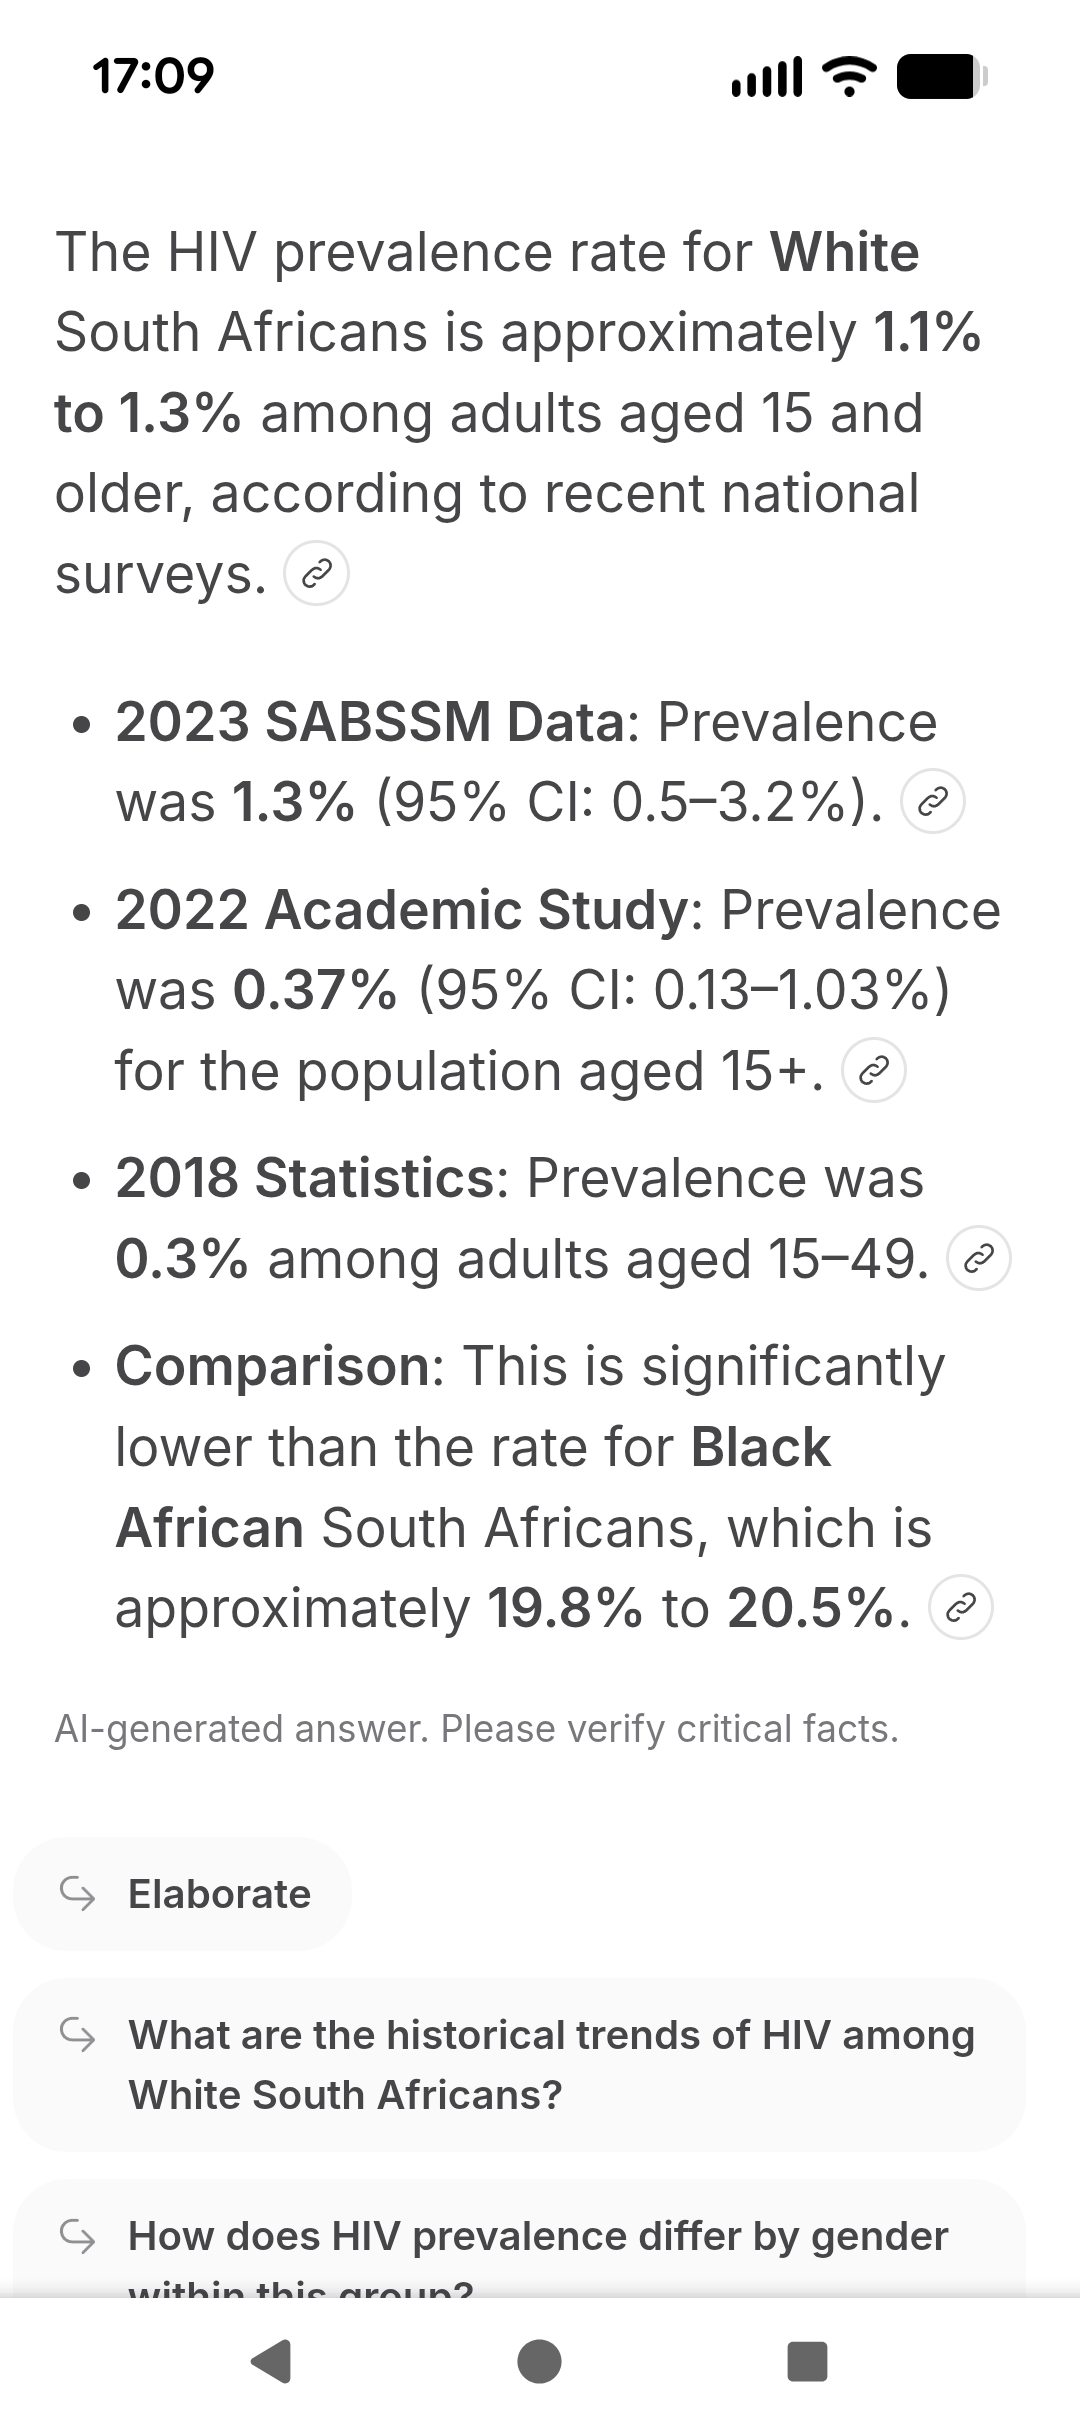
Task: Tap the bold '2023 SABSSM Data' heading
Action: (x=370, y=721)
